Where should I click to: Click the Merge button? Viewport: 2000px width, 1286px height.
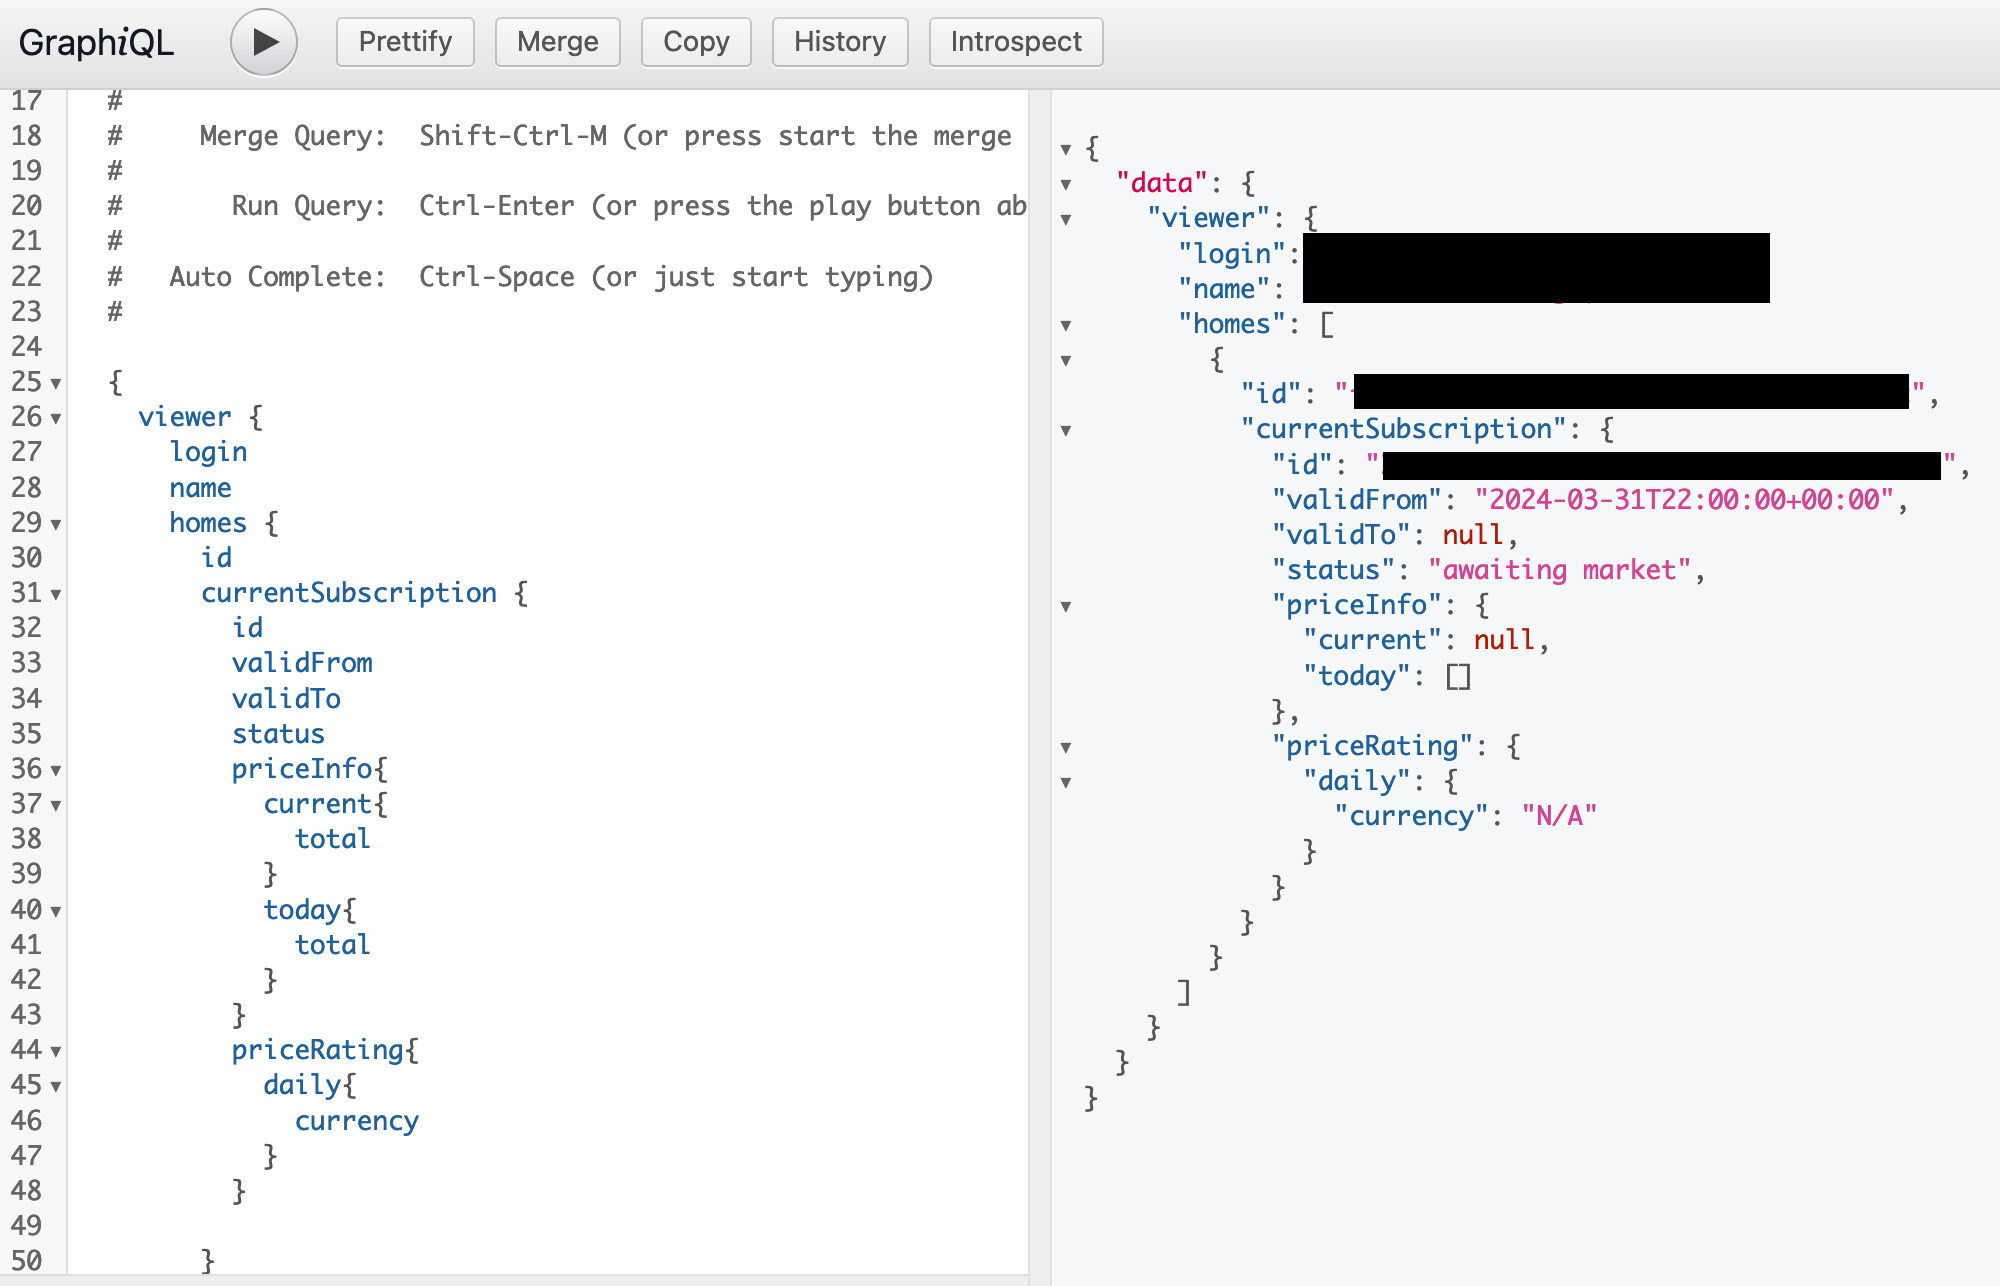pos(557,42)
